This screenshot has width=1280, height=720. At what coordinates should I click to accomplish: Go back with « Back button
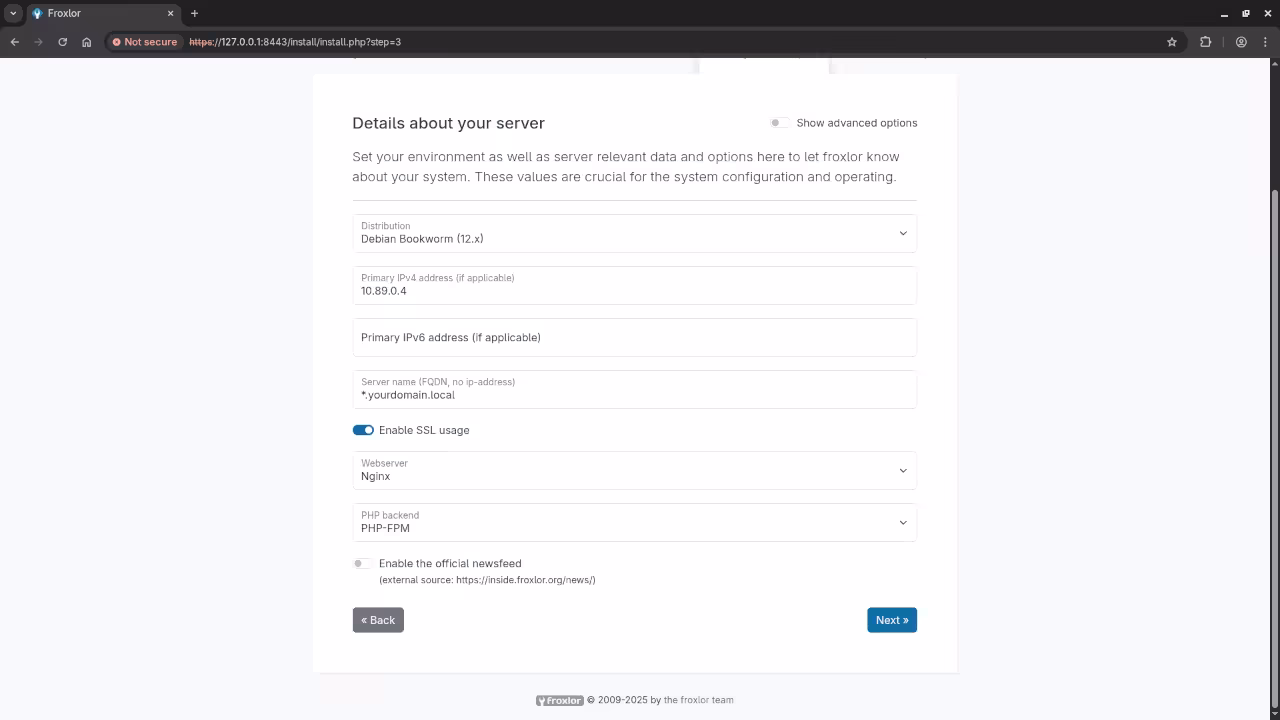pyautogui.click(x=378, y=620)
